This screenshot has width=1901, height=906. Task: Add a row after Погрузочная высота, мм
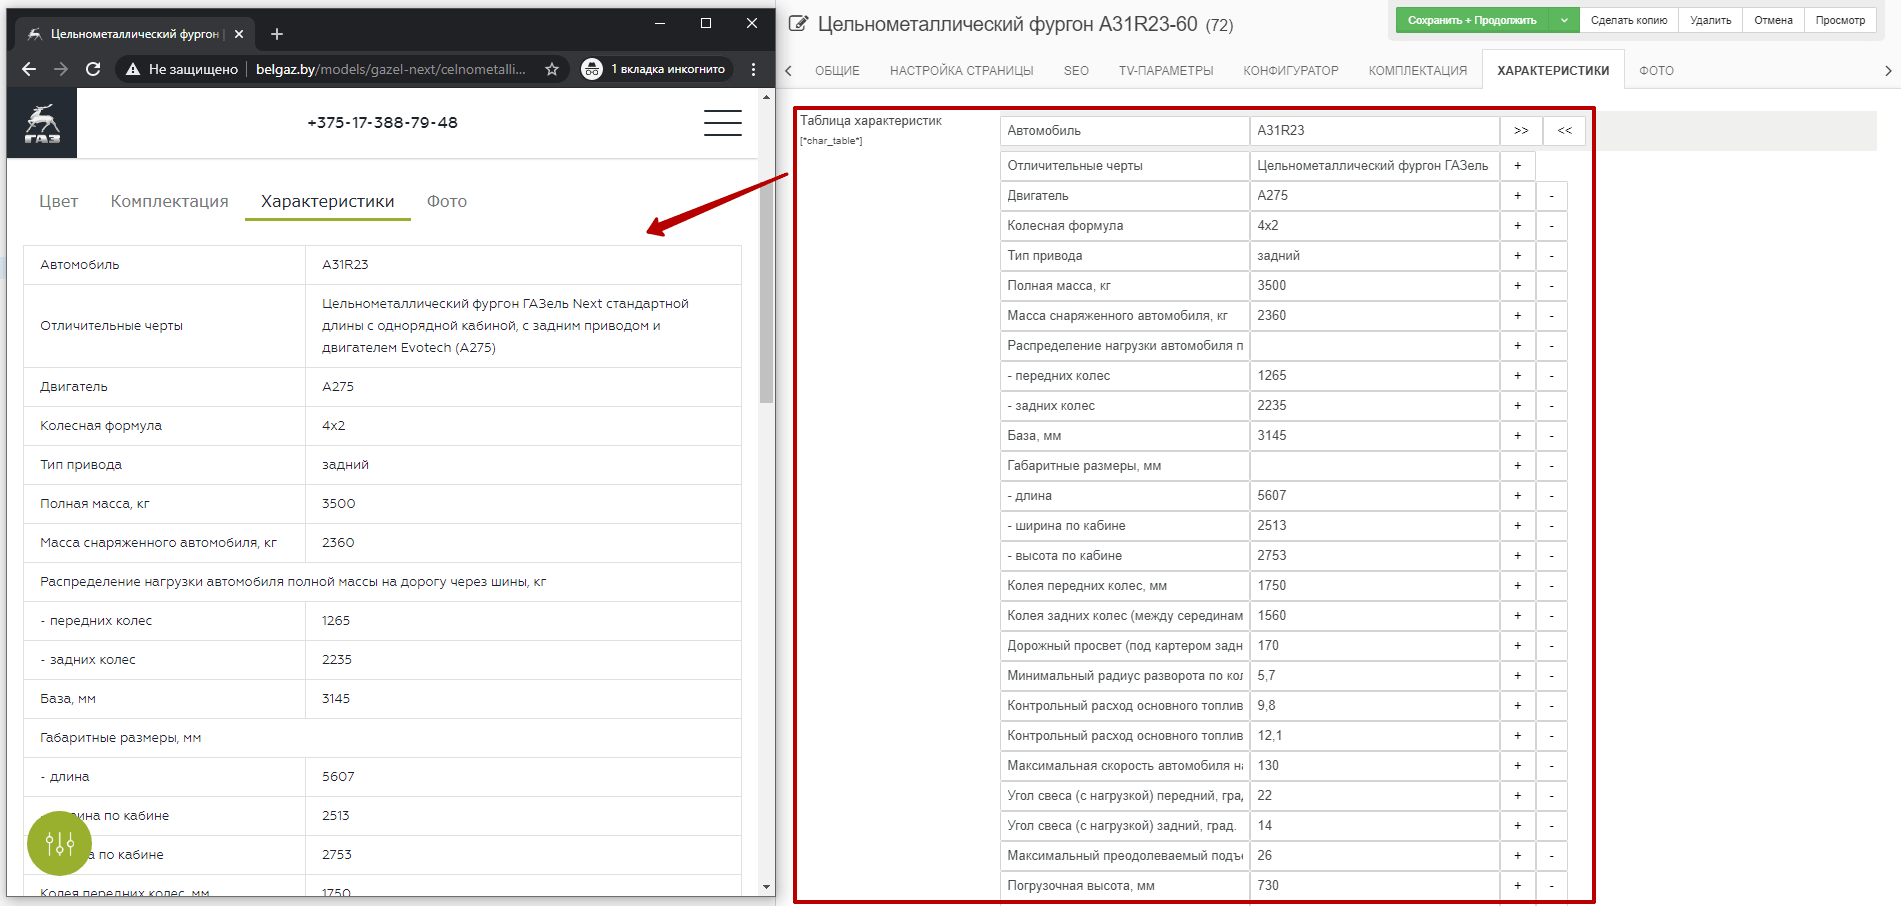[x=1517, y=886]
